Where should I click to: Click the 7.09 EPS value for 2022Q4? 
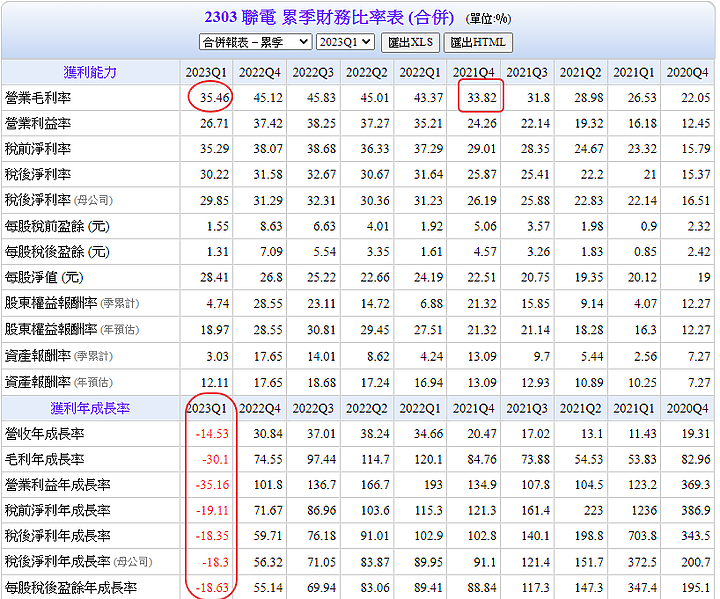(x=271, y=252)
